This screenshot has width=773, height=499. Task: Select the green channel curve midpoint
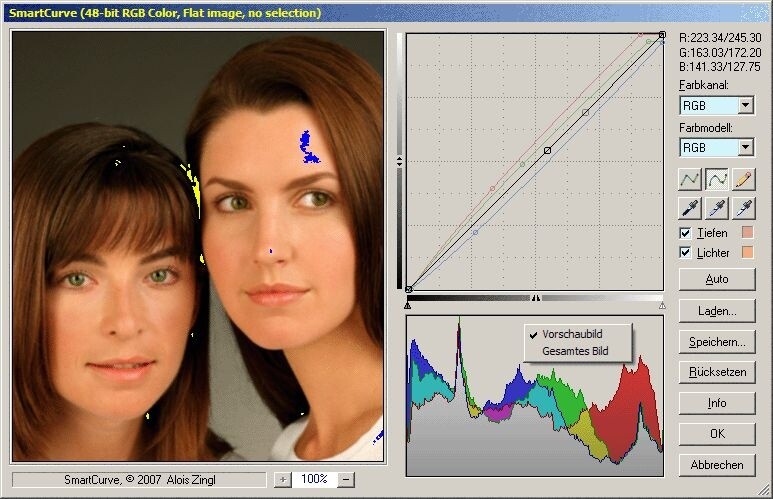click(523, 164)
